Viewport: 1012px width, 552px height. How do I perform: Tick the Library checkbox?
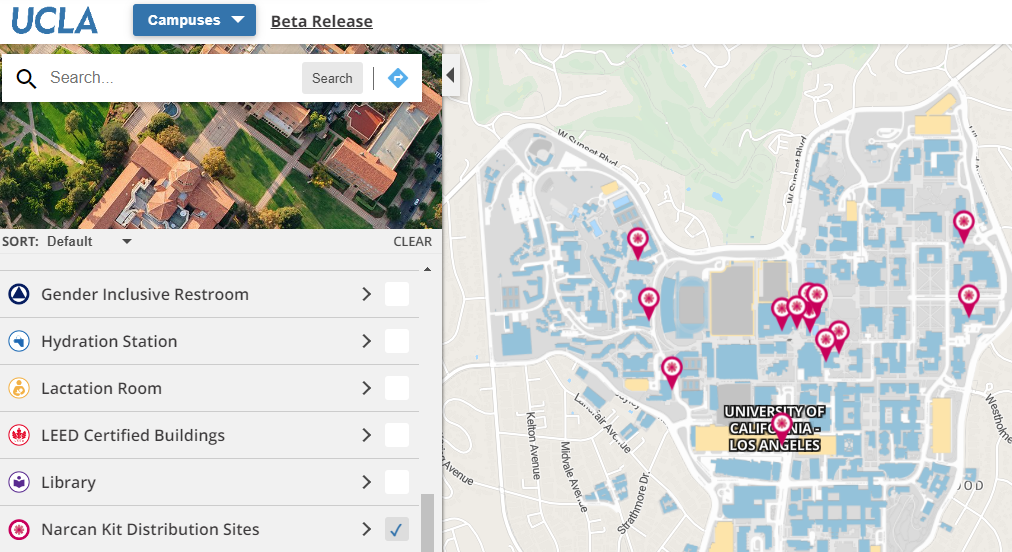click(397, 482)
